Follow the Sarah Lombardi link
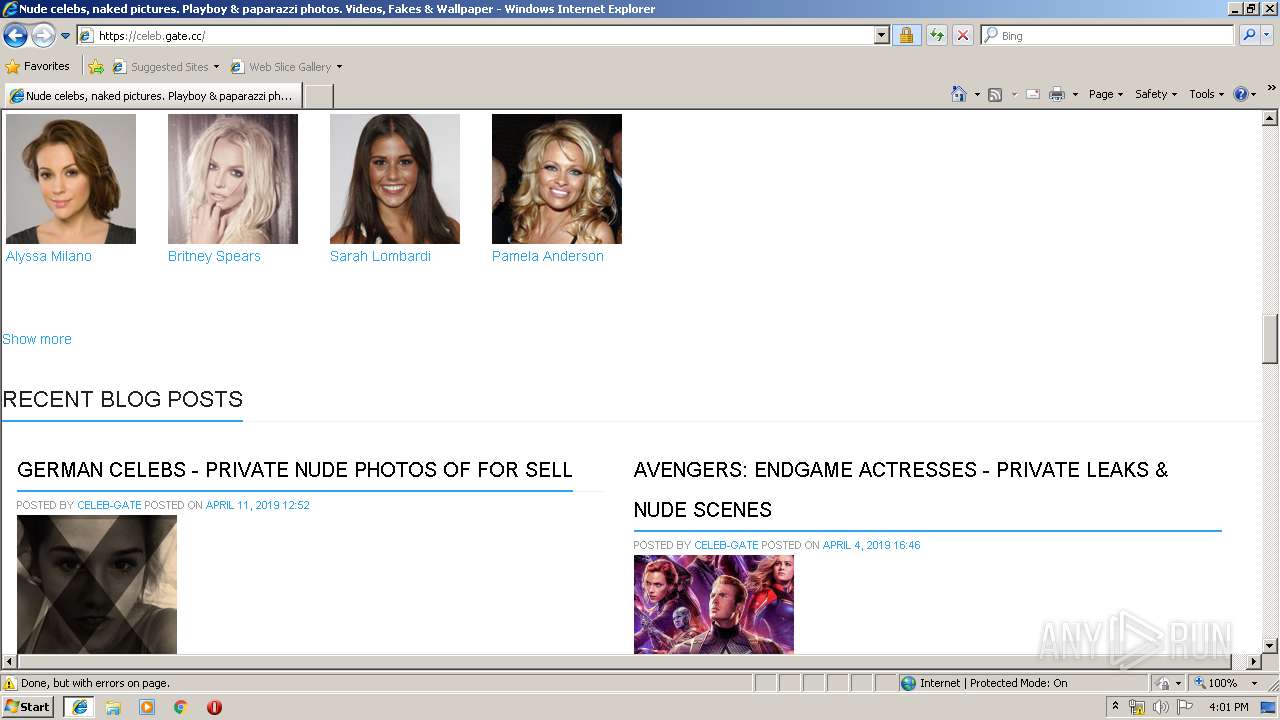Screen dimensions: 1280x720 coord(380,256)
